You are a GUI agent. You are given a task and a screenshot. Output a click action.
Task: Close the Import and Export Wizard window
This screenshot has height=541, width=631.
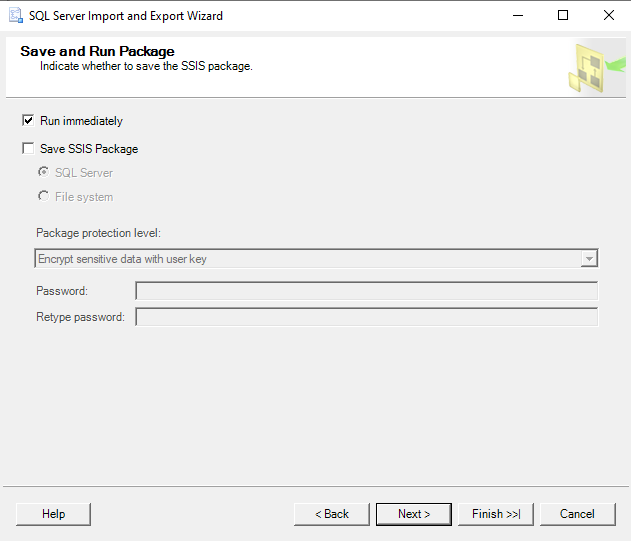click(609, 15)
